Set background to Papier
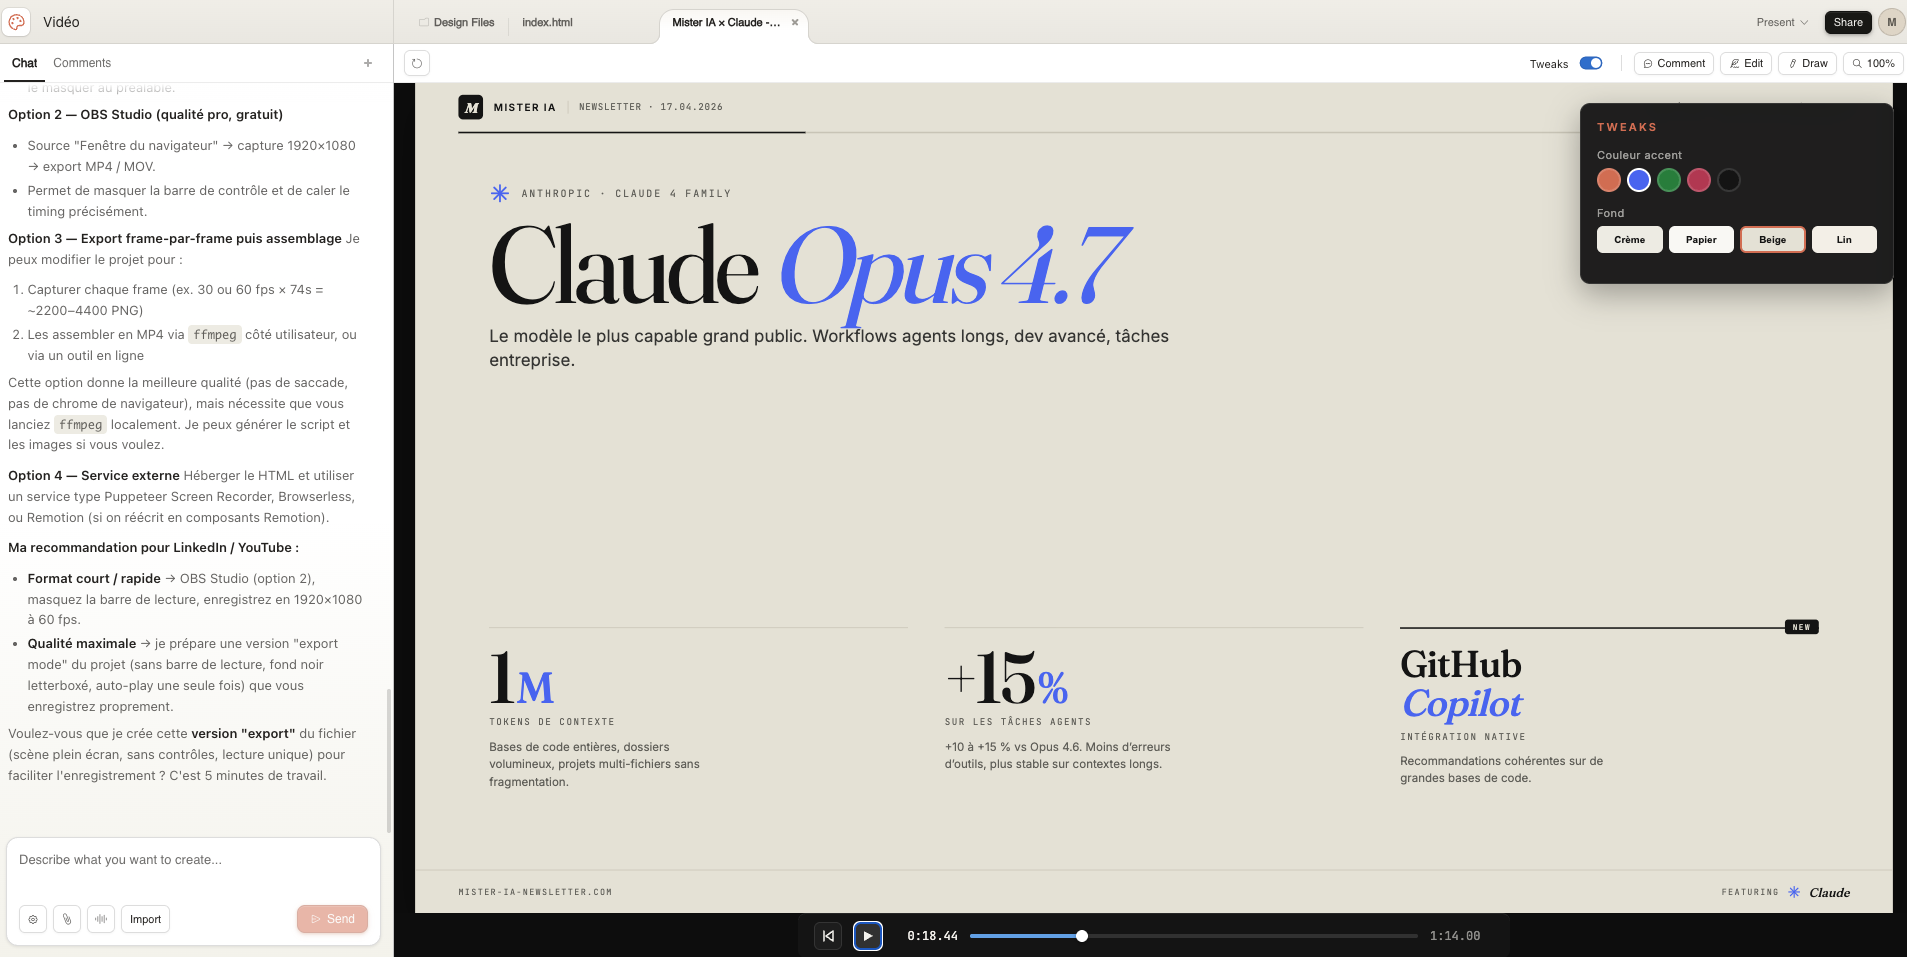 pos(1701,240)
